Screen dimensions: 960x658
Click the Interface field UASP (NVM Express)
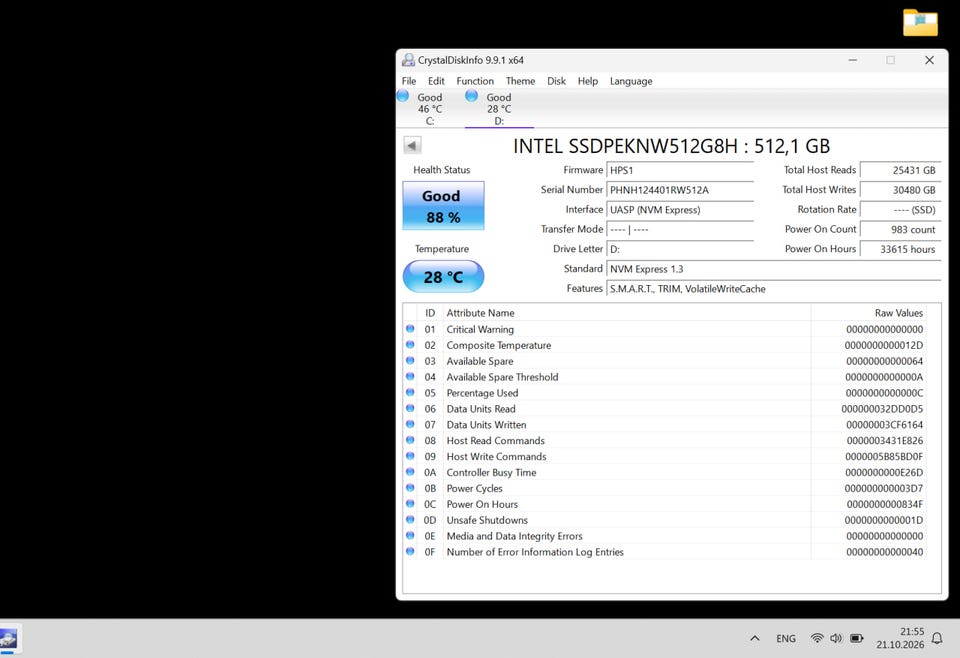(680, 209)
